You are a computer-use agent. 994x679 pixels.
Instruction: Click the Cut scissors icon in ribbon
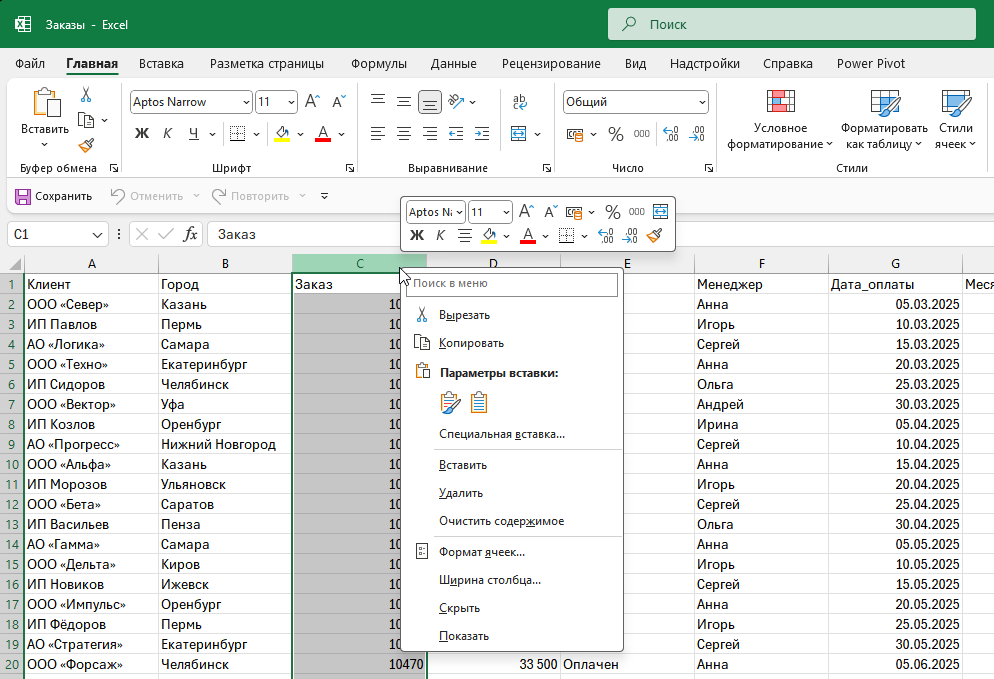[86, 95]
